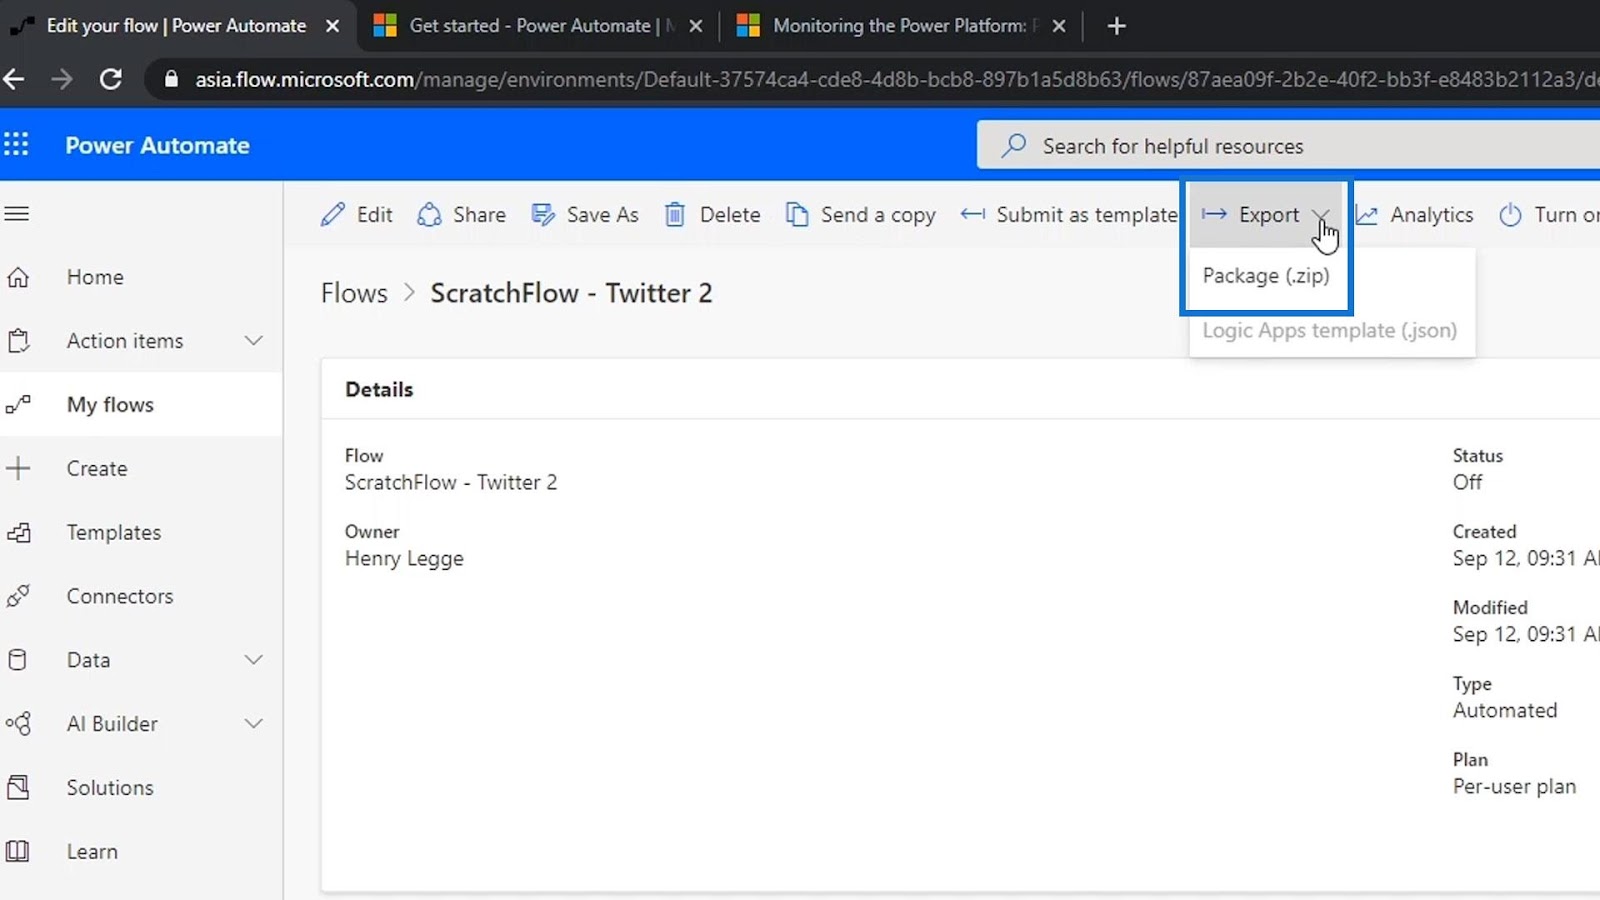This screenshot has width=1600, height=900.
Task: Click the AI Builder icon
Action: point(18,724)
